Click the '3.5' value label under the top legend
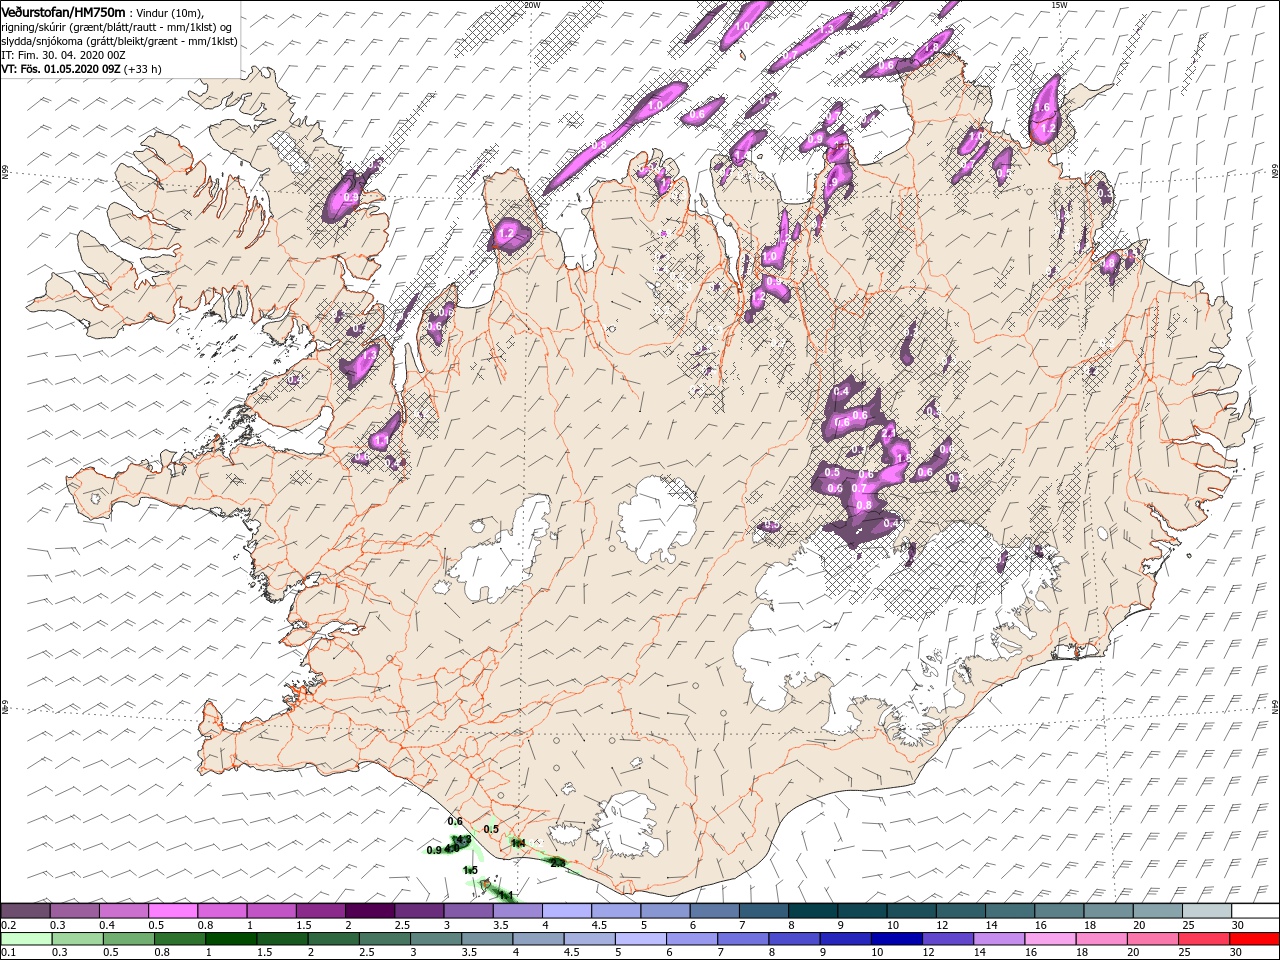This screenshot has height=960, width=1280. point(501,925)
